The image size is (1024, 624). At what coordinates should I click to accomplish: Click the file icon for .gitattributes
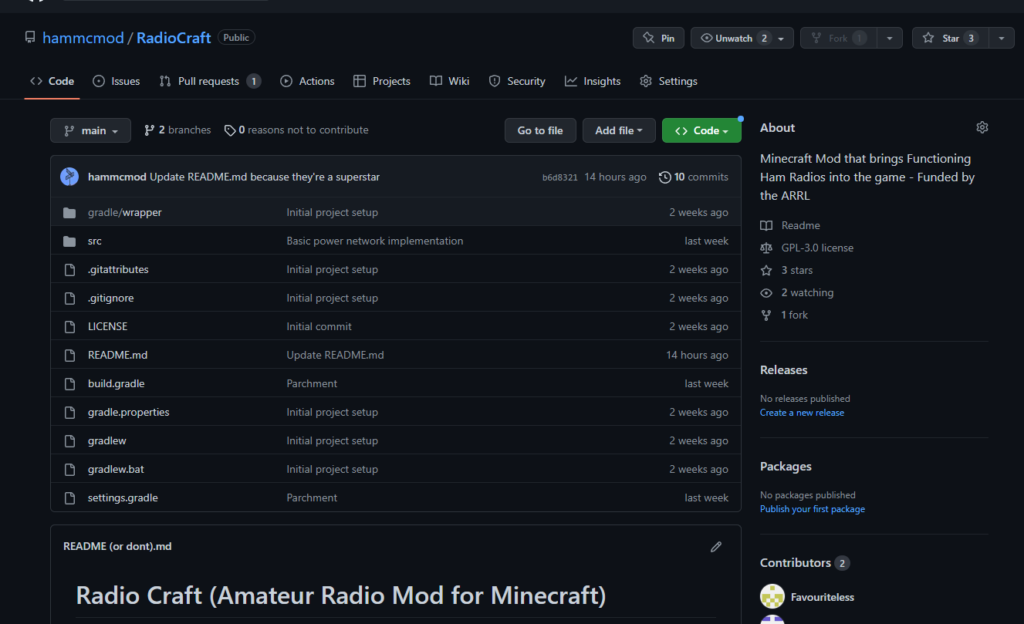coord(69,270)
